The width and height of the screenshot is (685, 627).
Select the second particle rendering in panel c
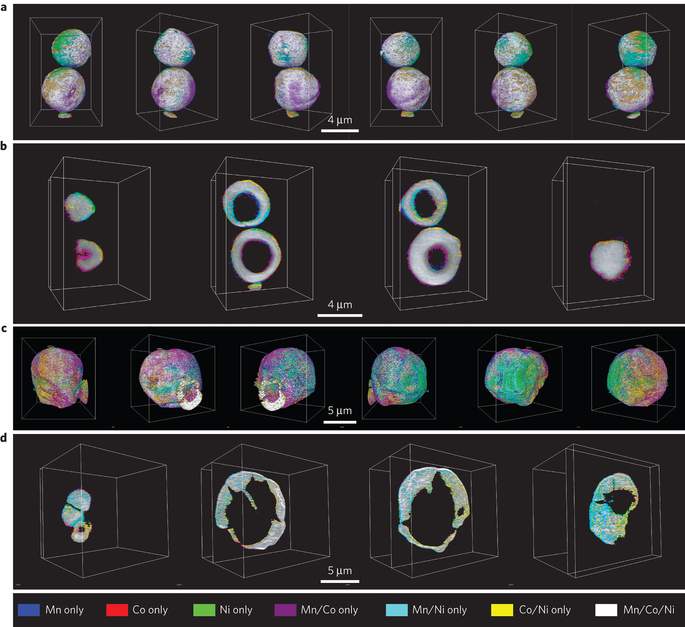[x=173, y=378]
